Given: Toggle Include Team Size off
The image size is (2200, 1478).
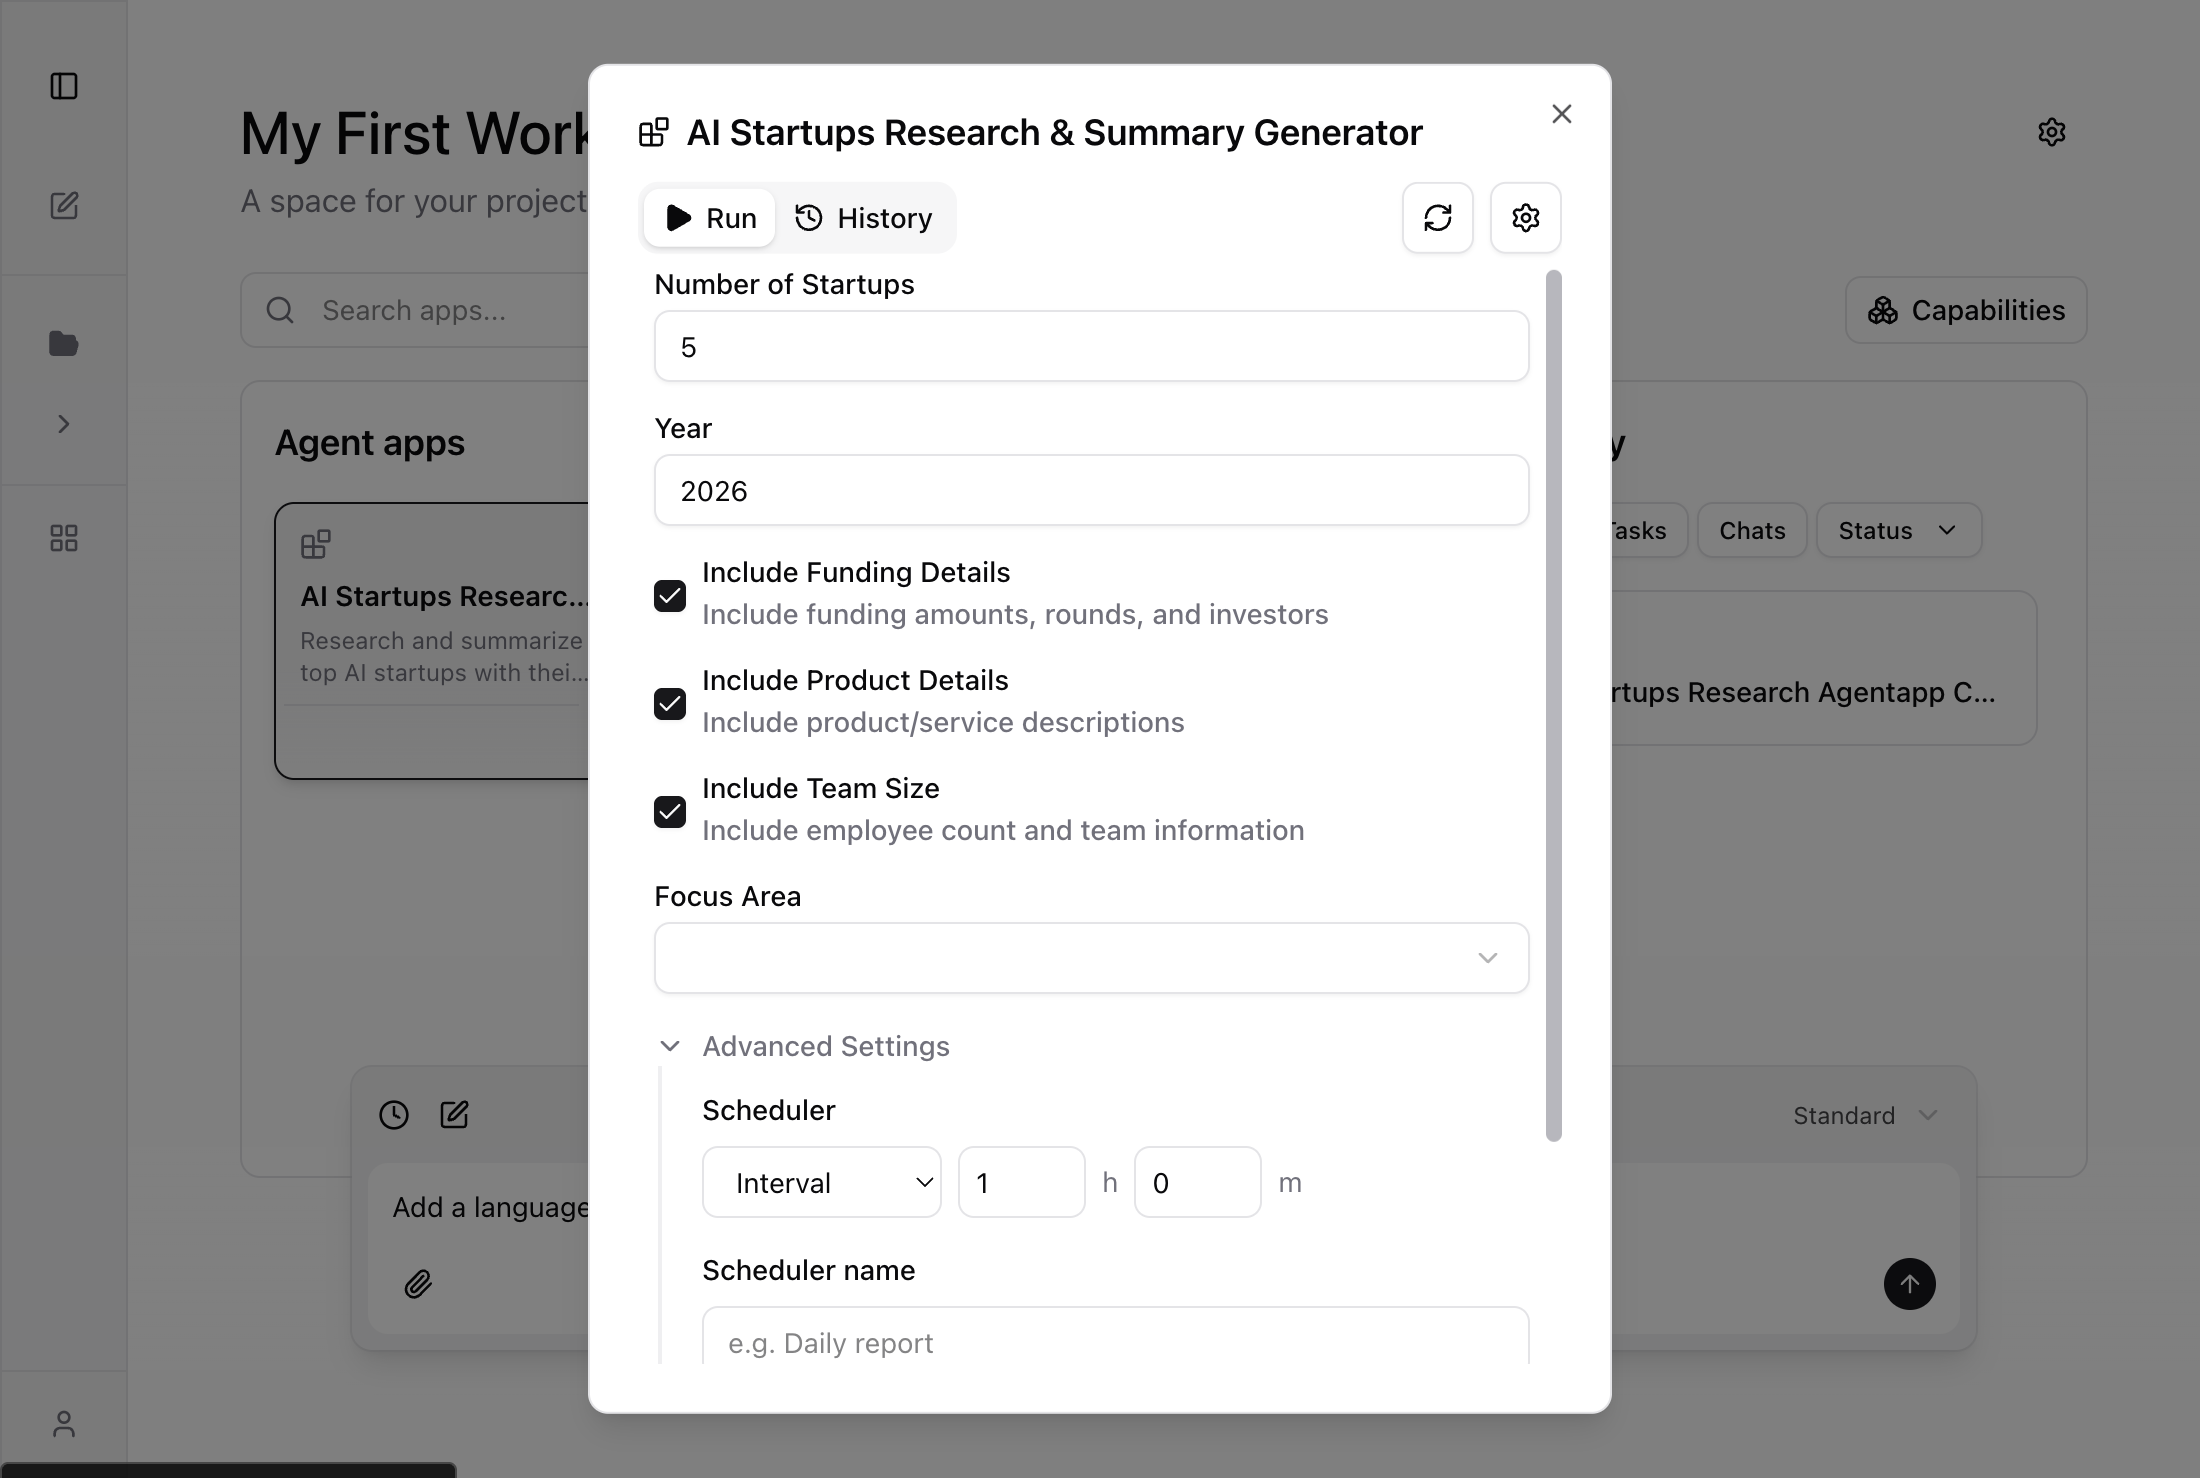Looking at the screenshot, I should coord(670,811).
